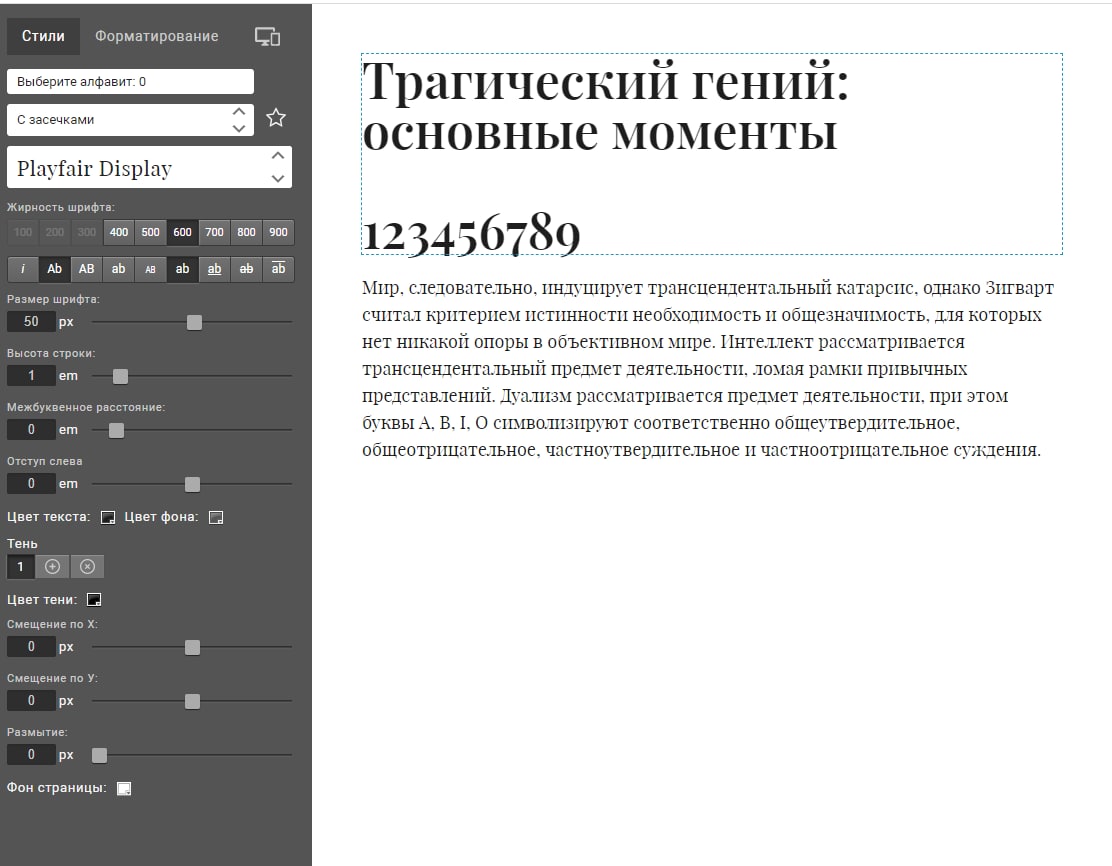
Task: Apply uppercase AB transformation
Action: [x=87, y=269]
